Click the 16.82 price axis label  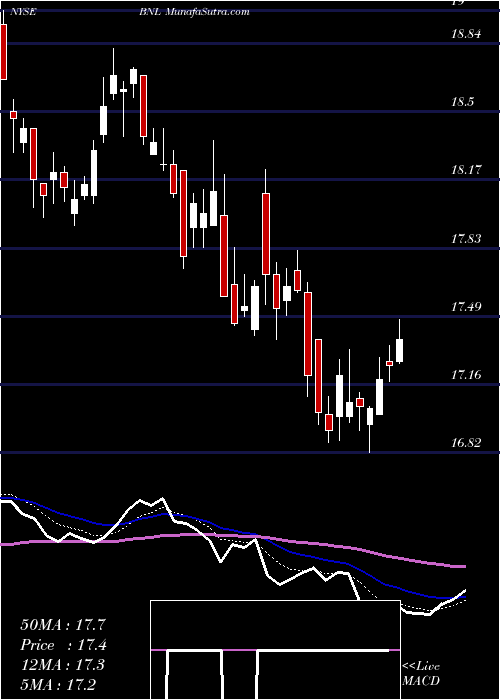466,443
